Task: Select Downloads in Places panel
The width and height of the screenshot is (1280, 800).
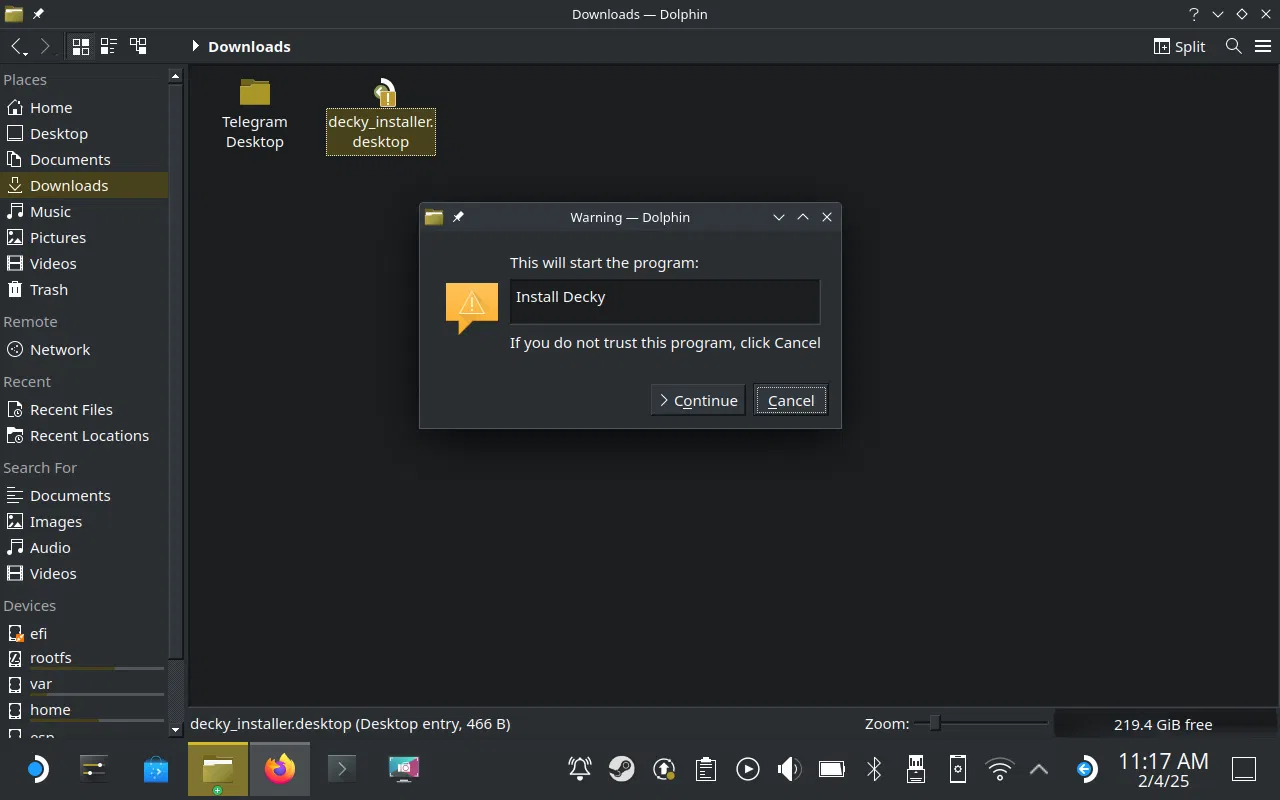Action: click(85, 185)
